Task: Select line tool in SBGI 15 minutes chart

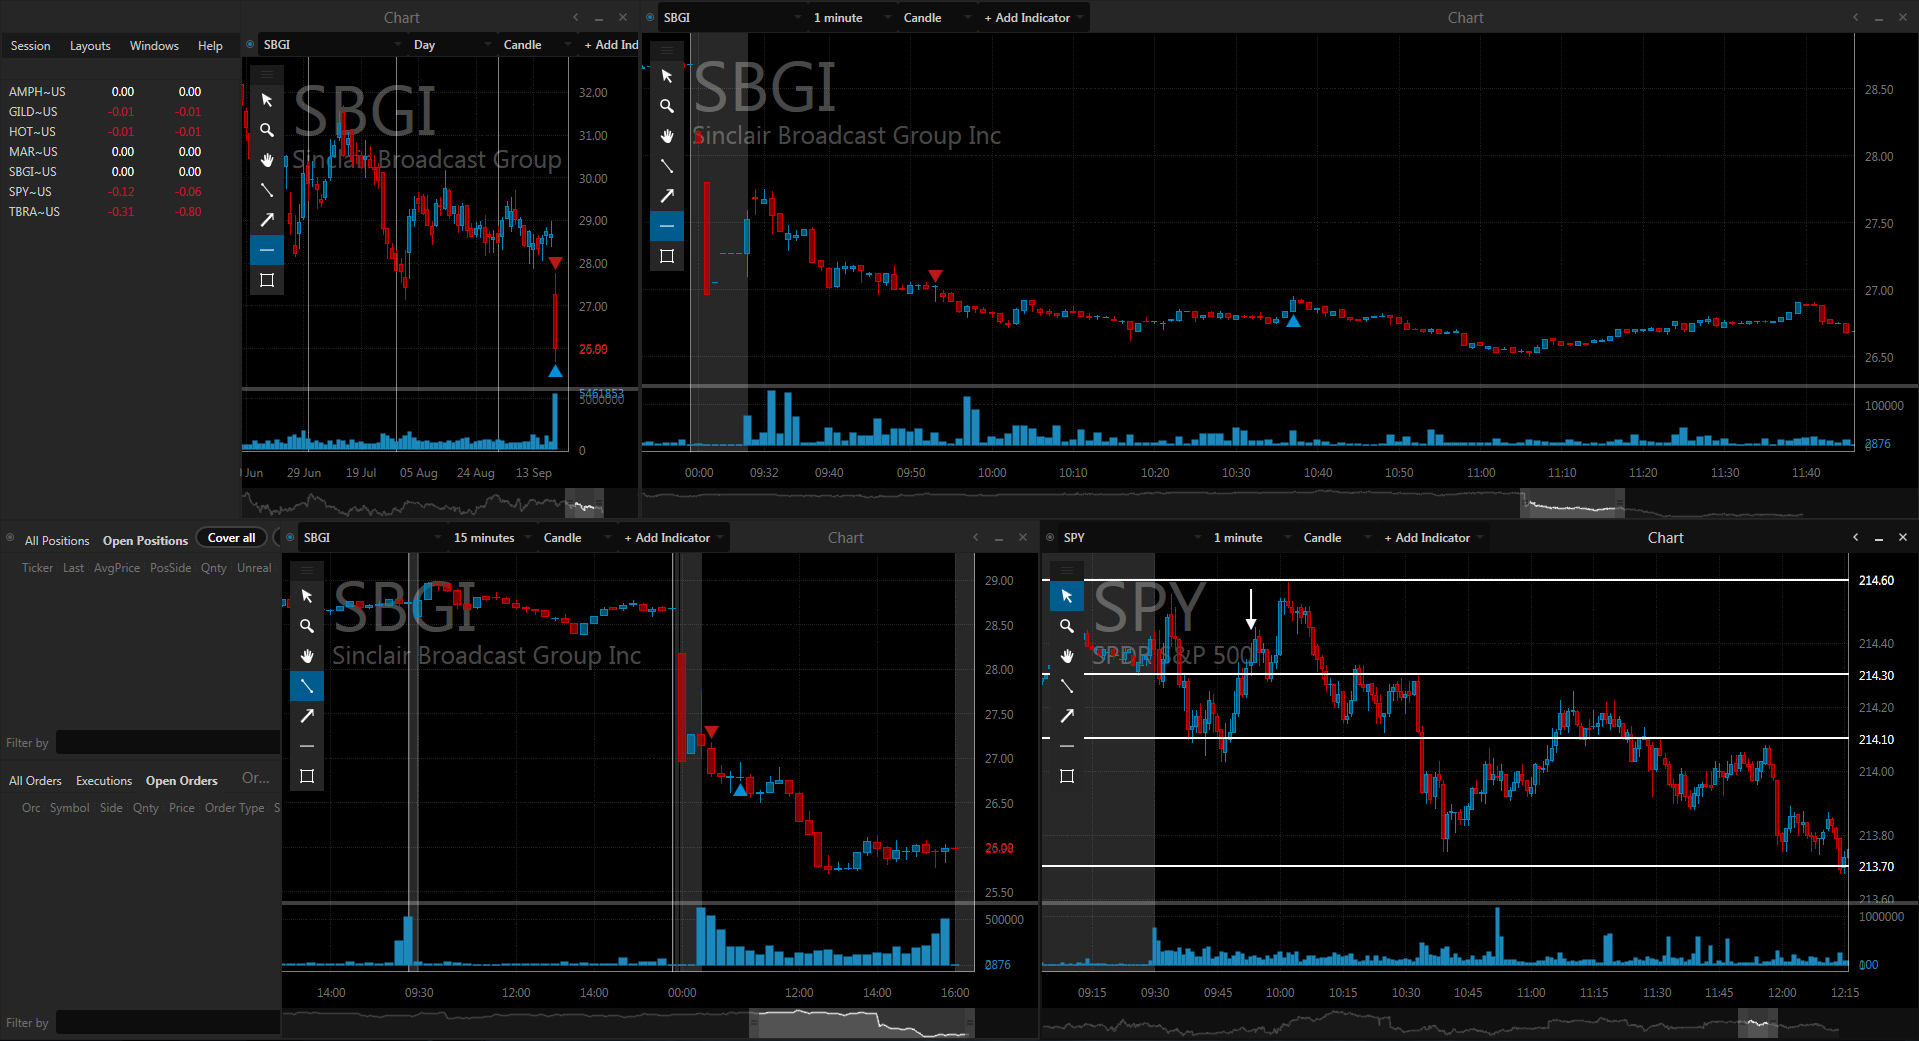Action: coord(307,686)
